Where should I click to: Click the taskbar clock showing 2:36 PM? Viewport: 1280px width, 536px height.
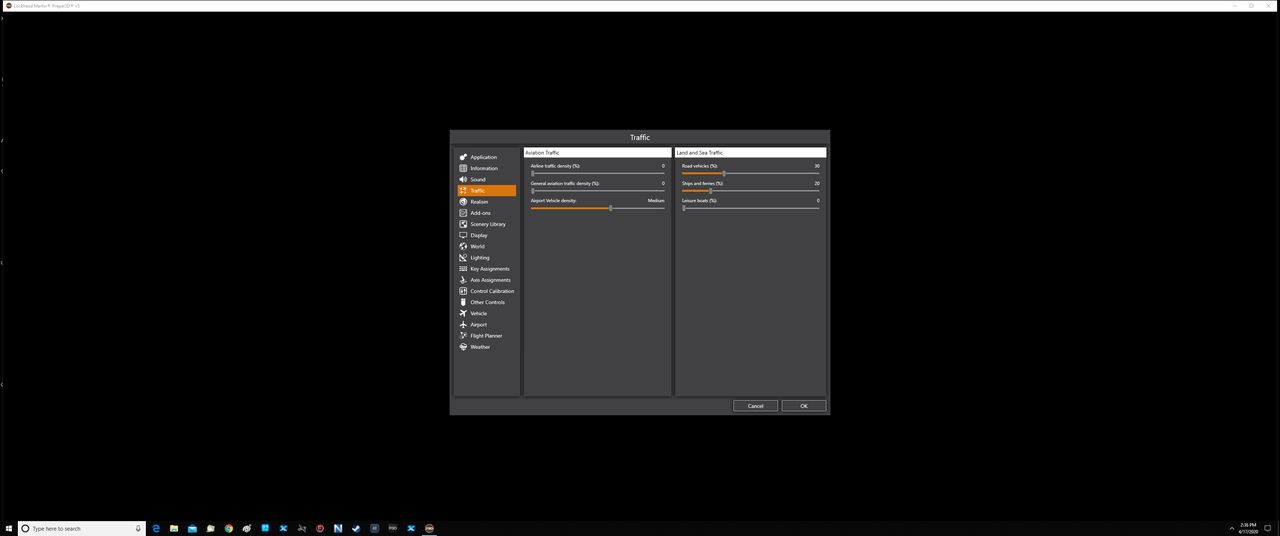click(1248, 528)
